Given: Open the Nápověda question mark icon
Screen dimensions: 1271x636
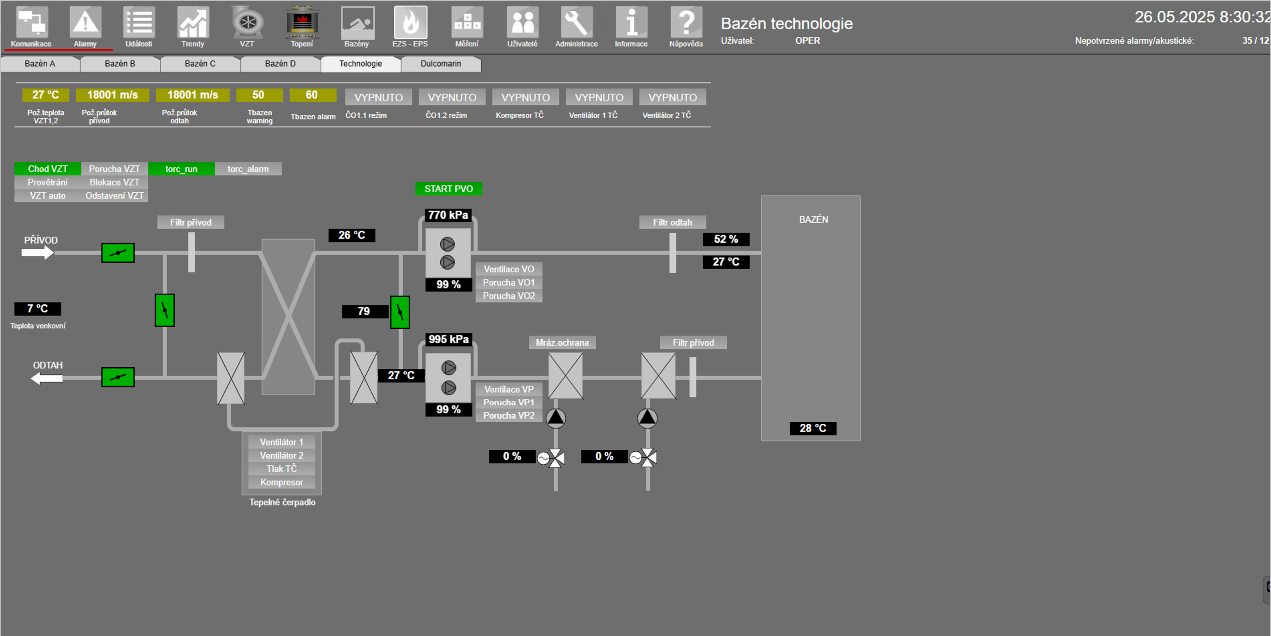Looking at the screenshot, I should [x=685, y=22].
